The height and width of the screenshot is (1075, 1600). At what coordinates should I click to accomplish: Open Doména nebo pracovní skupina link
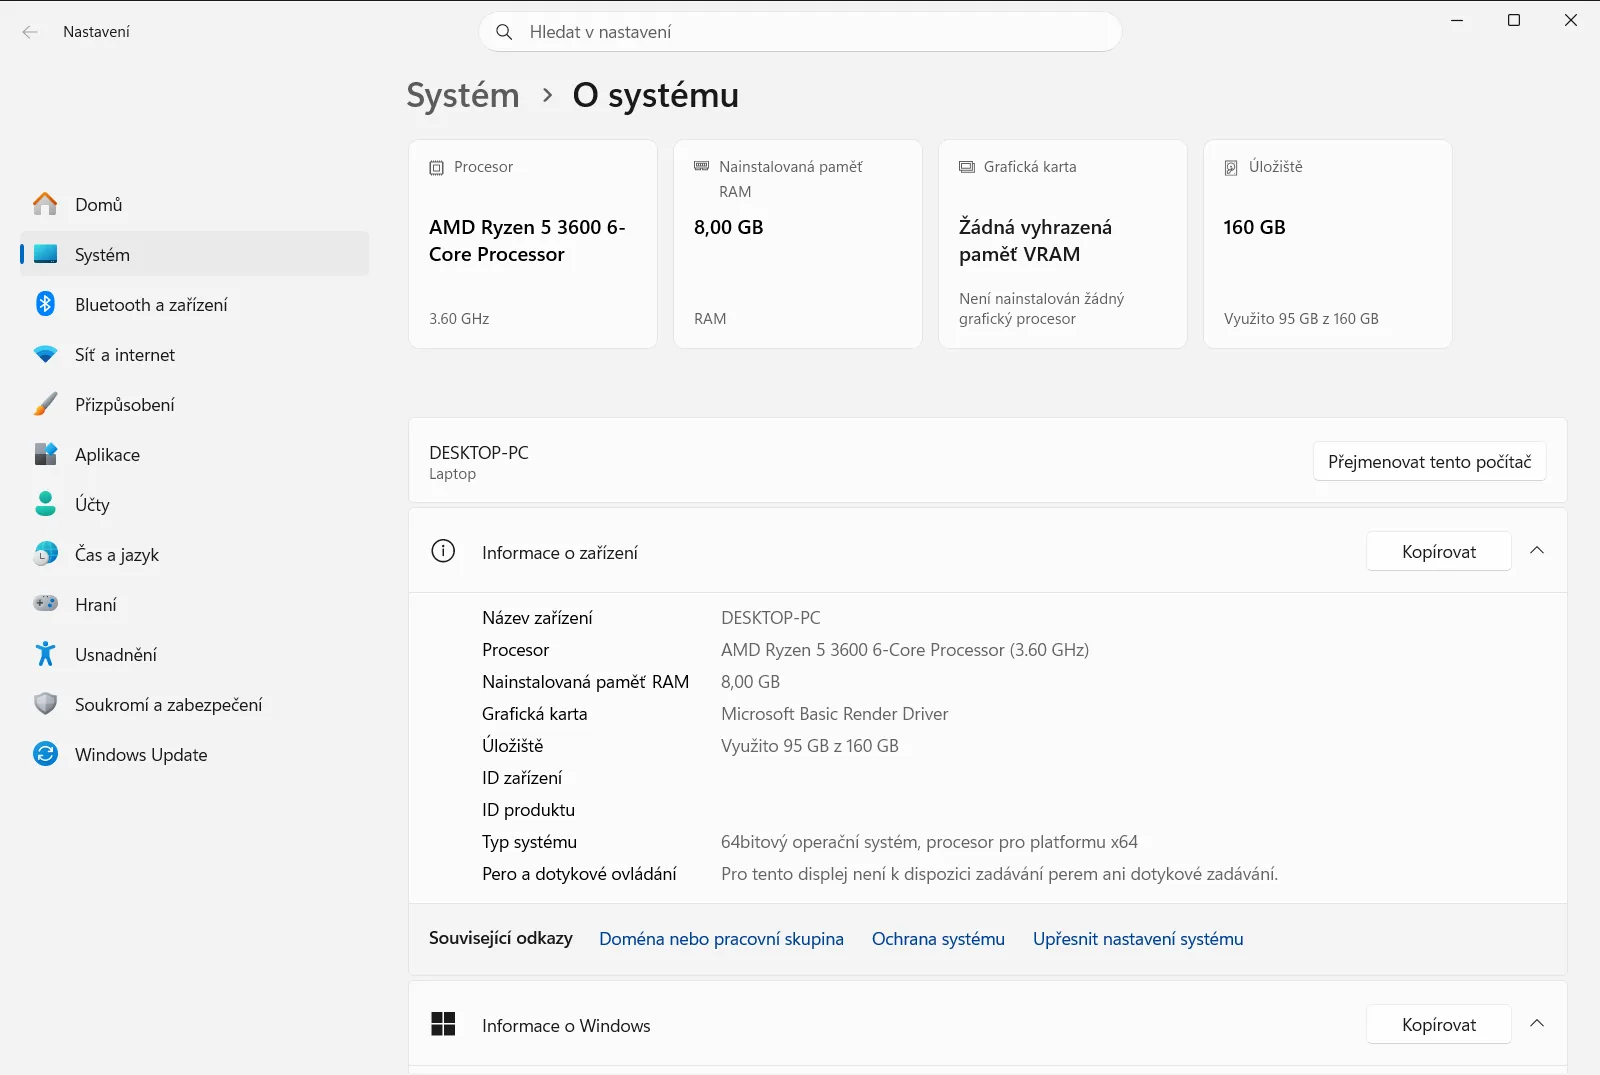(x=721, y=939)
